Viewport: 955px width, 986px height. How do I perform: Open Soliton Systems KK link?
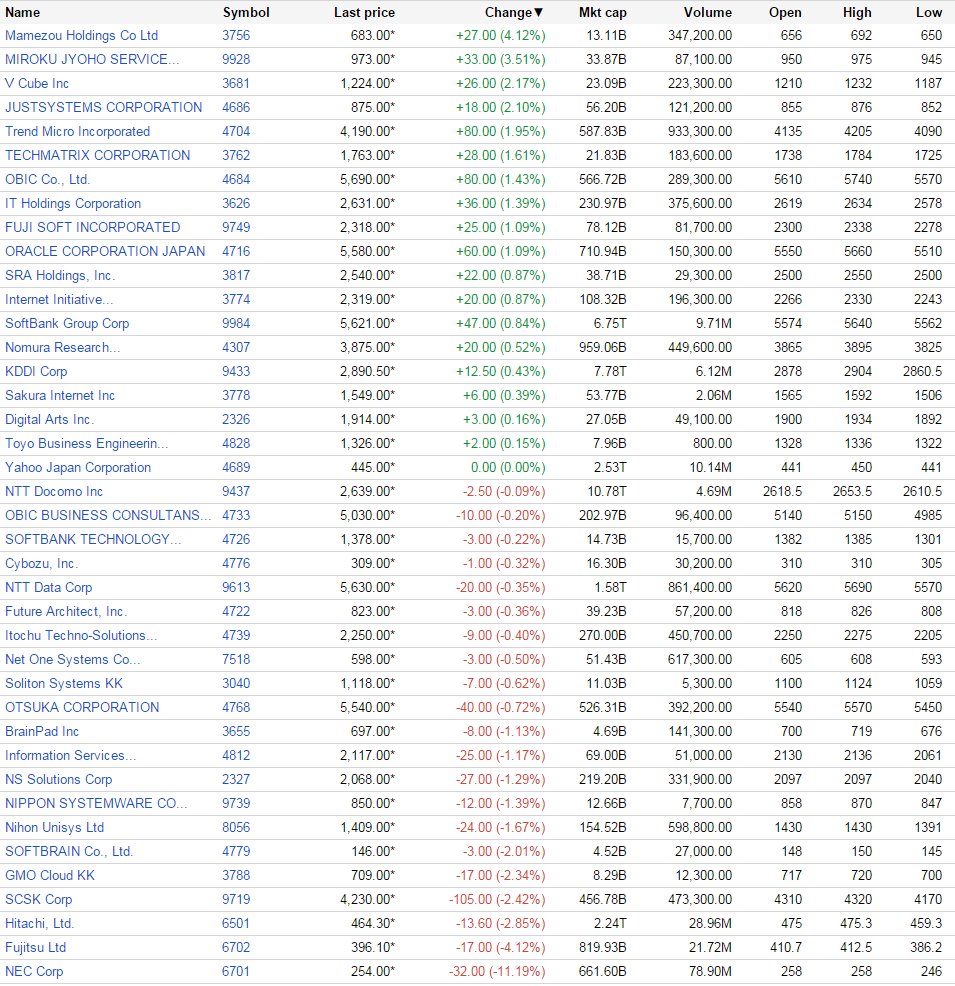click(x=64, y=684)
